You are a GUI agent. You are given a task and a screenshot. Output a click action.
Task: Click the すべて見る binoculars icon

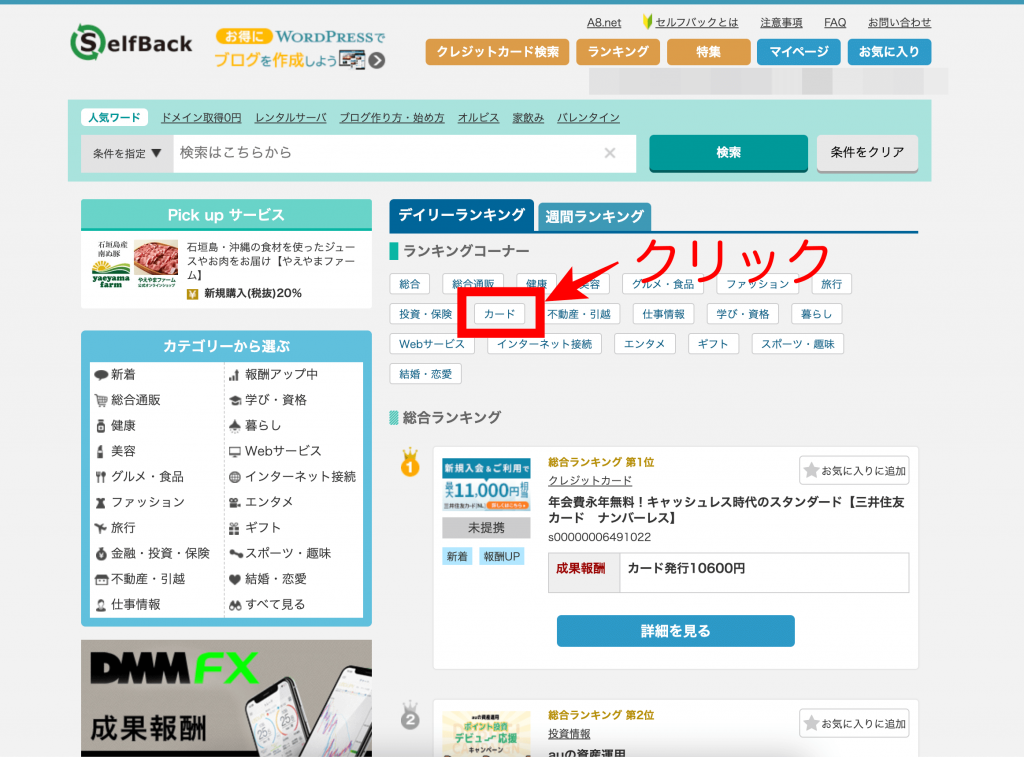click(235, 605)
